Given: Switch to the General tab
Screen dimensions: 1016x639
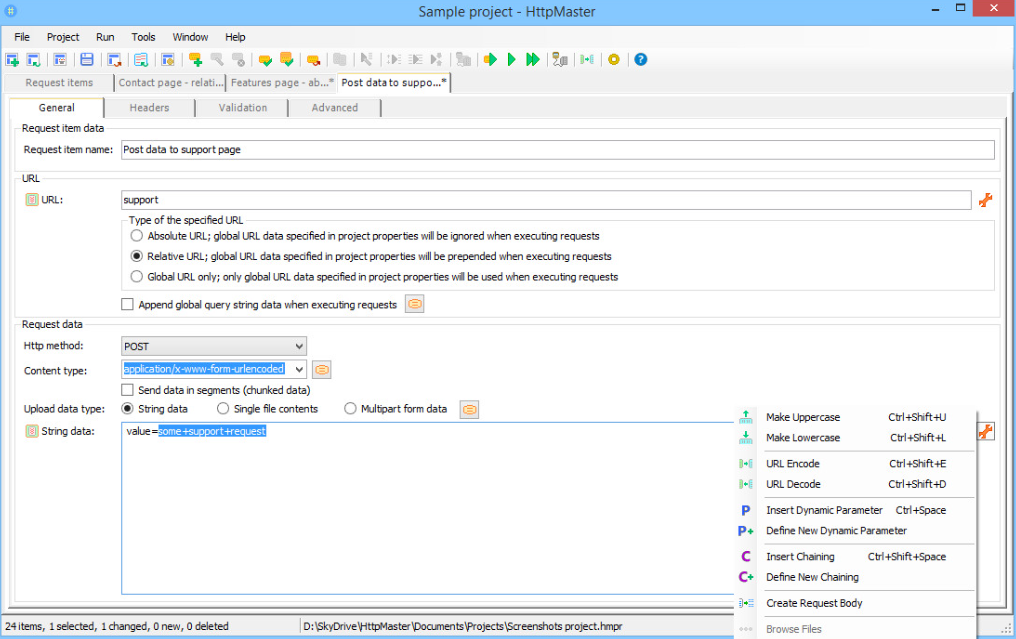Looking at the screenshot, I should 56,108.
